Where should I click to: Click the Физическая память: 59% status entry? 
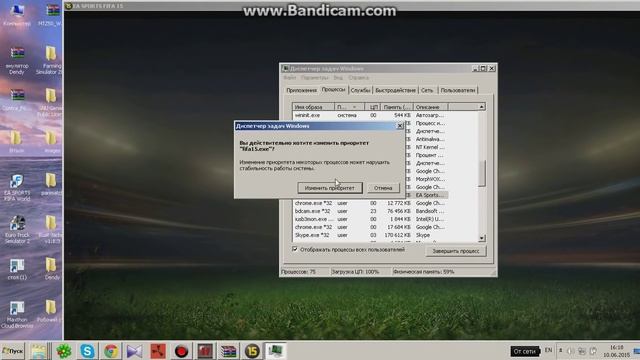(424, 271)
